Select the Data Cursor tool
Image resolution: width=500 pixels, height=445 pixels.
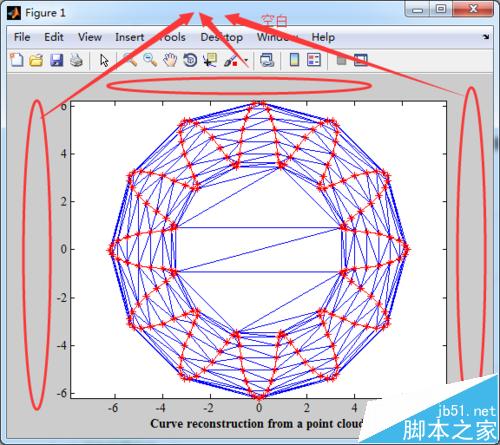210,60
